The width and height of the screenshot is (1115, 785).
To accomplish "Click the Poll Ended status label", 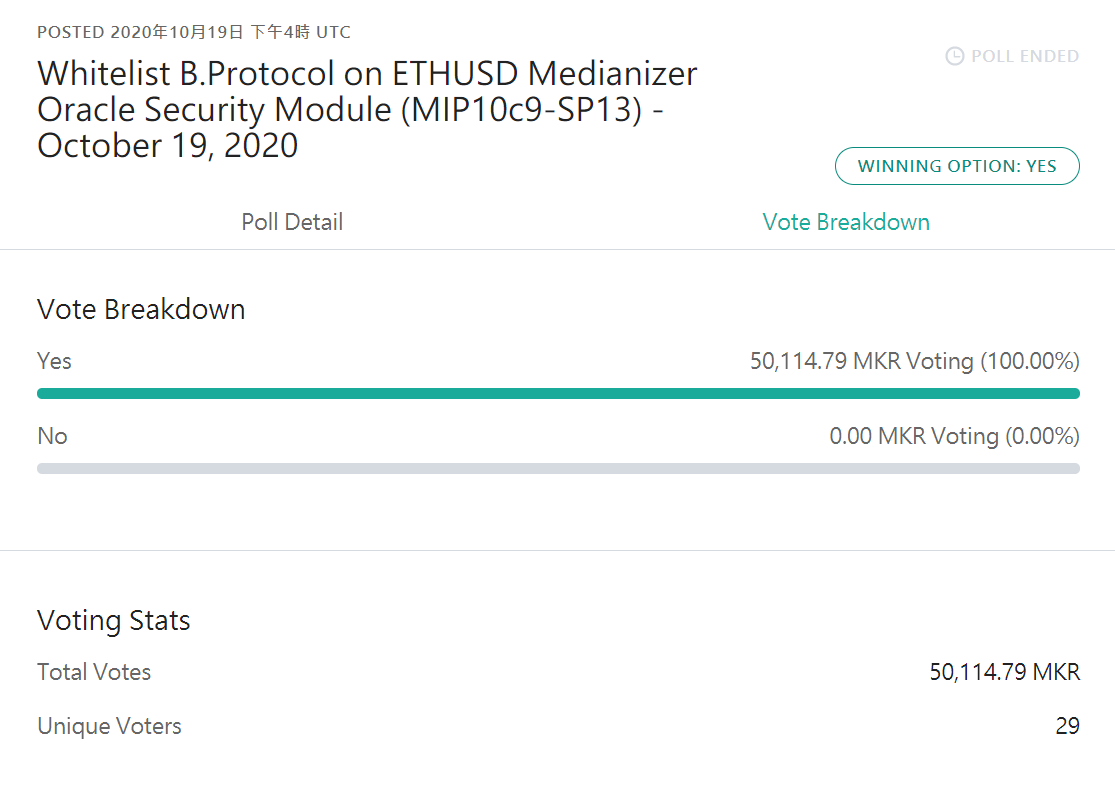I will point(1025,56).
